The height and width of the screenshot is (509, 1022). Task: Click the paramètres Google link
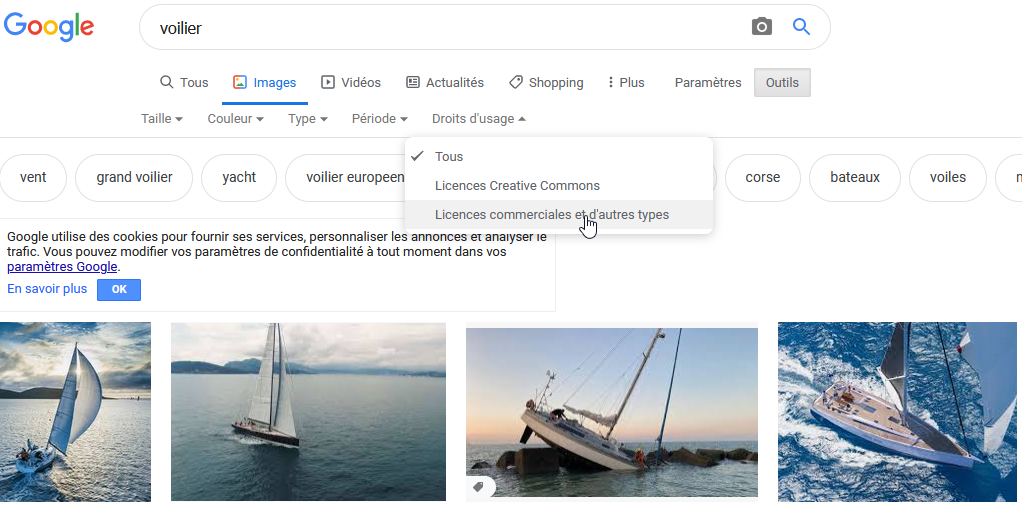pyautogui.click(x=62, y=267)
